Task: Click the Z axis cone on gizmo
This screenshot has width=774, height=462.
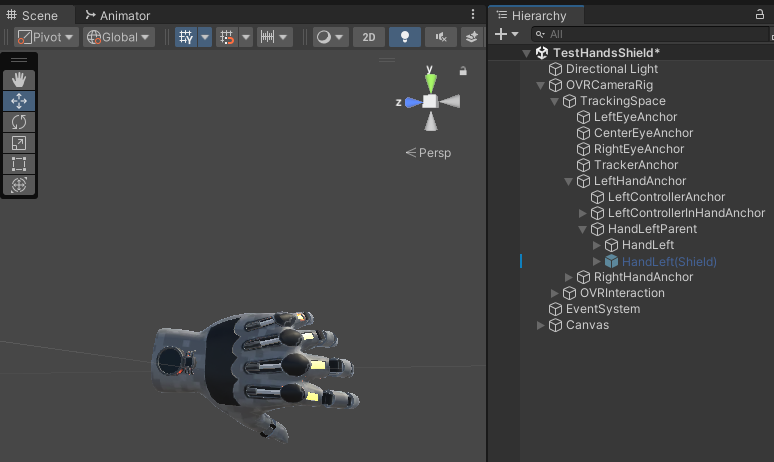Action: 413,102
